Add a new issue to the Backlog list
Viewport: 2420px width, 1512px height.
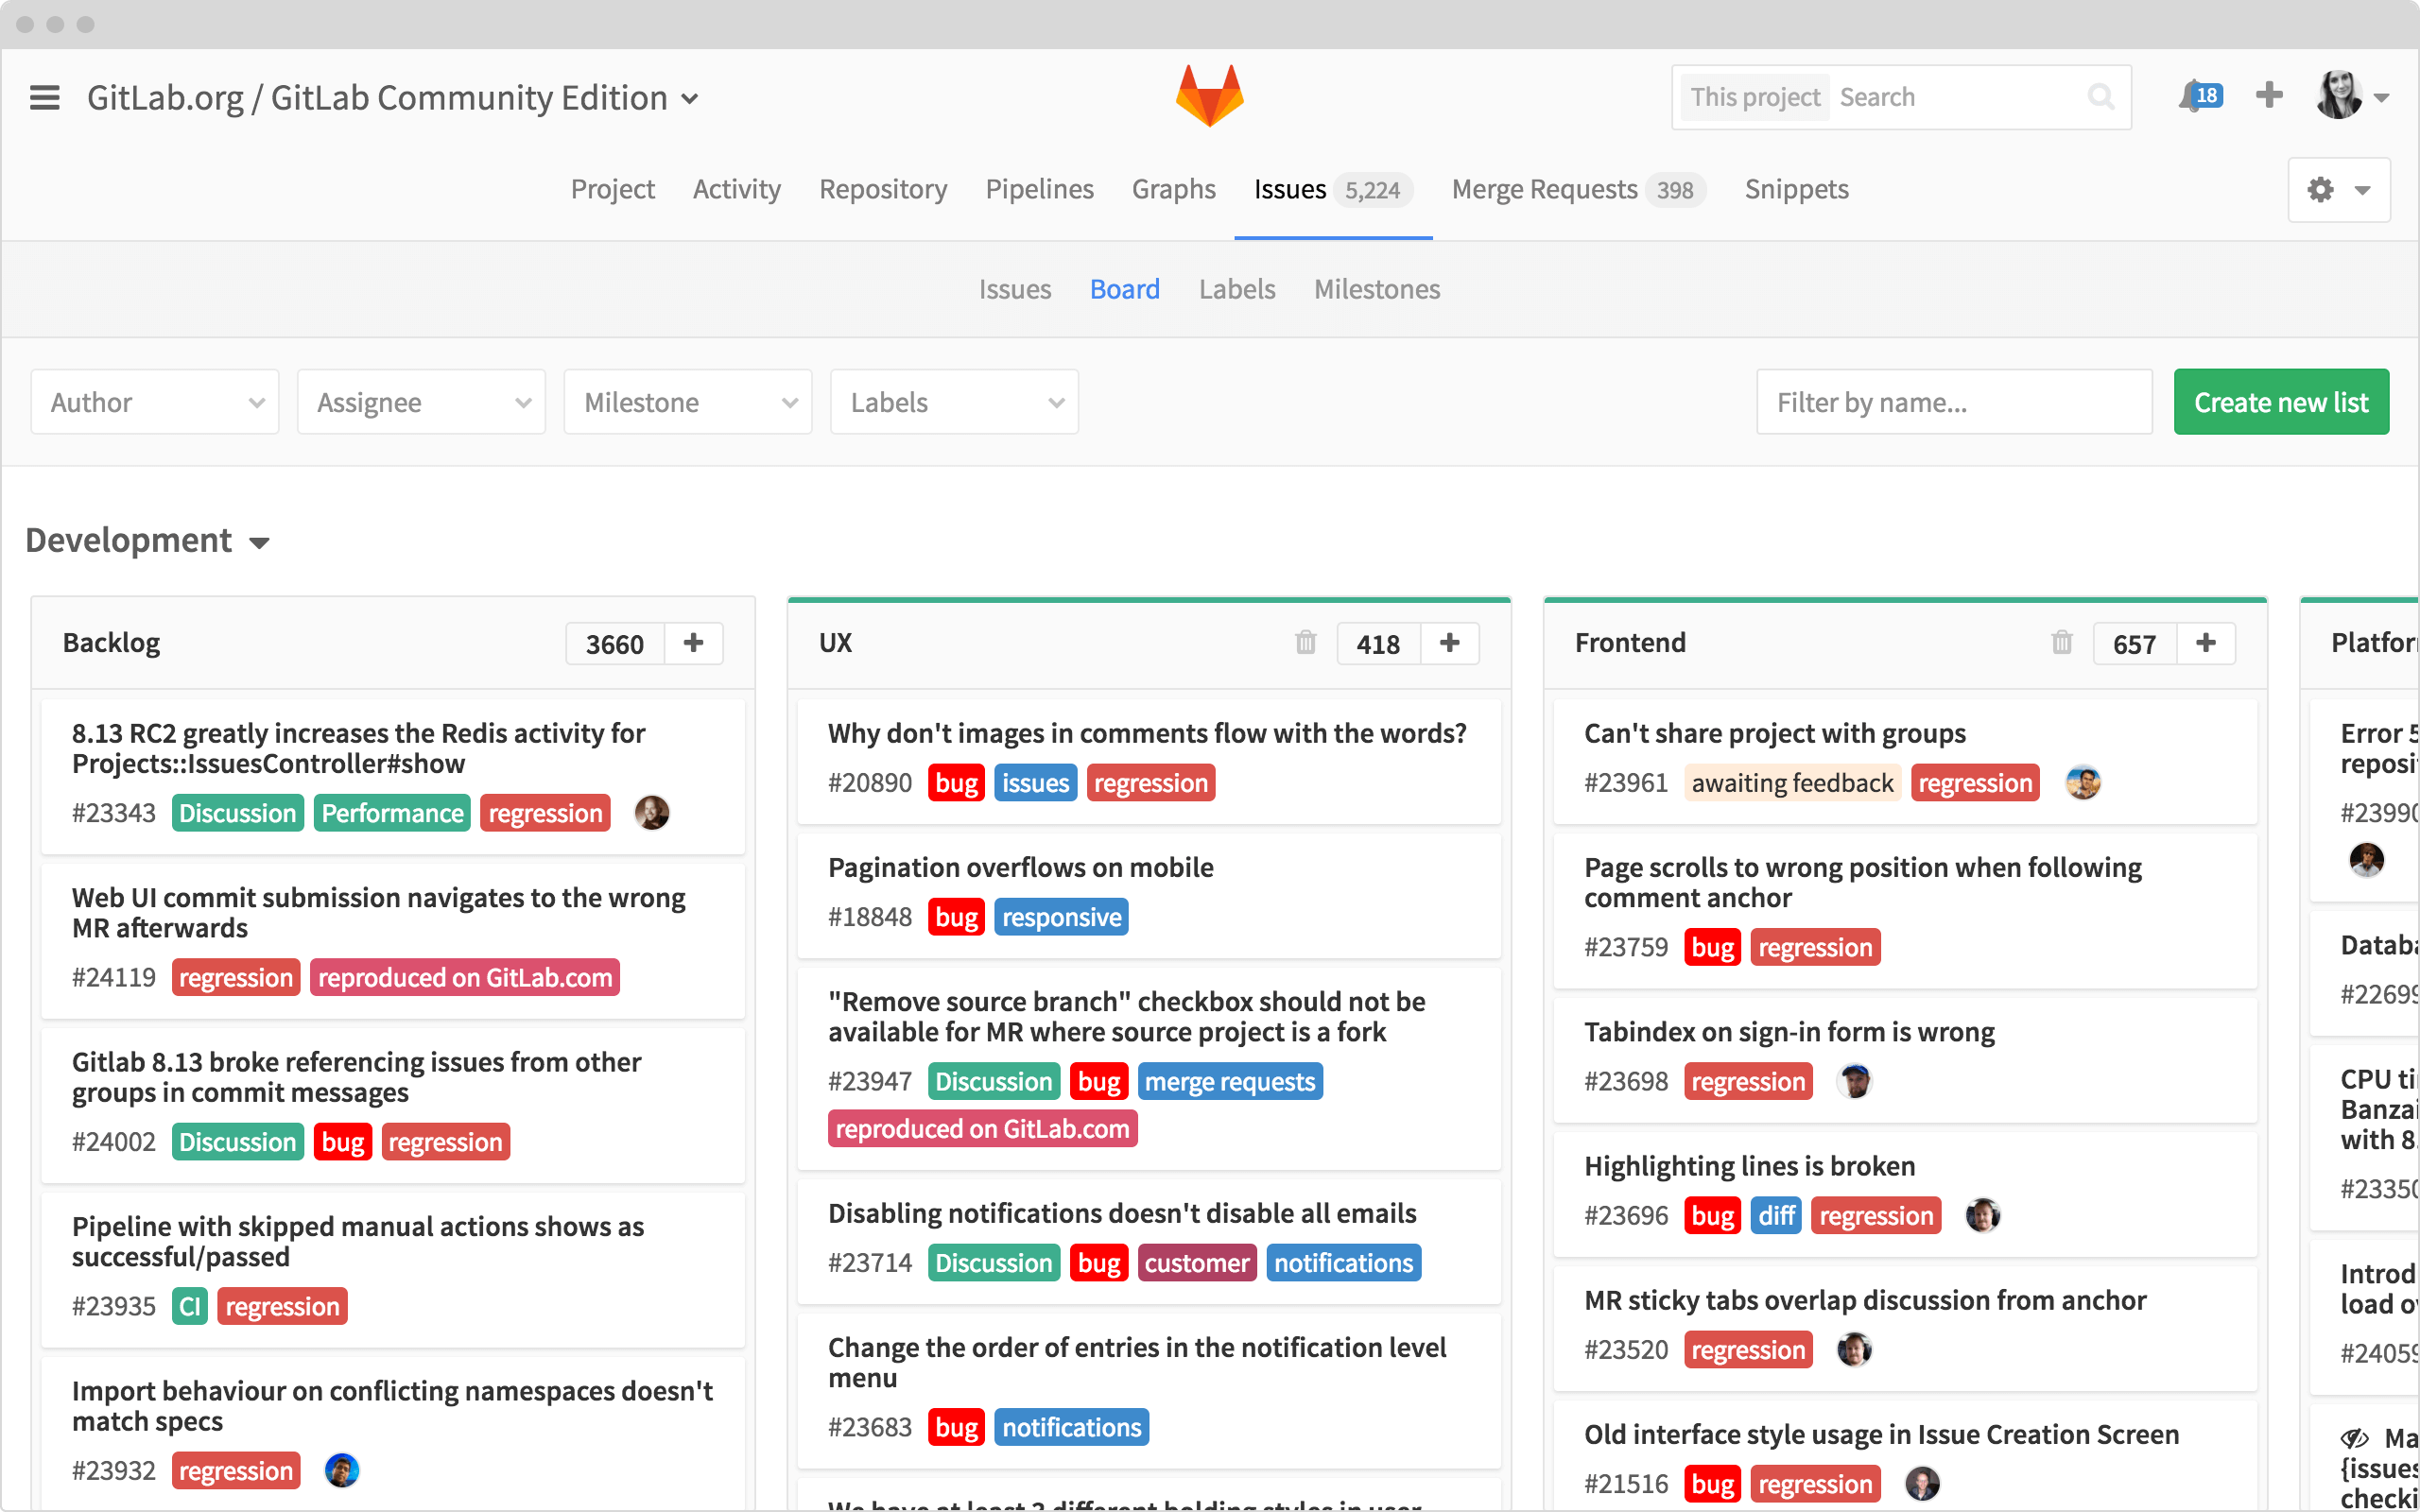pyautogui.click(x=694, y=643)
